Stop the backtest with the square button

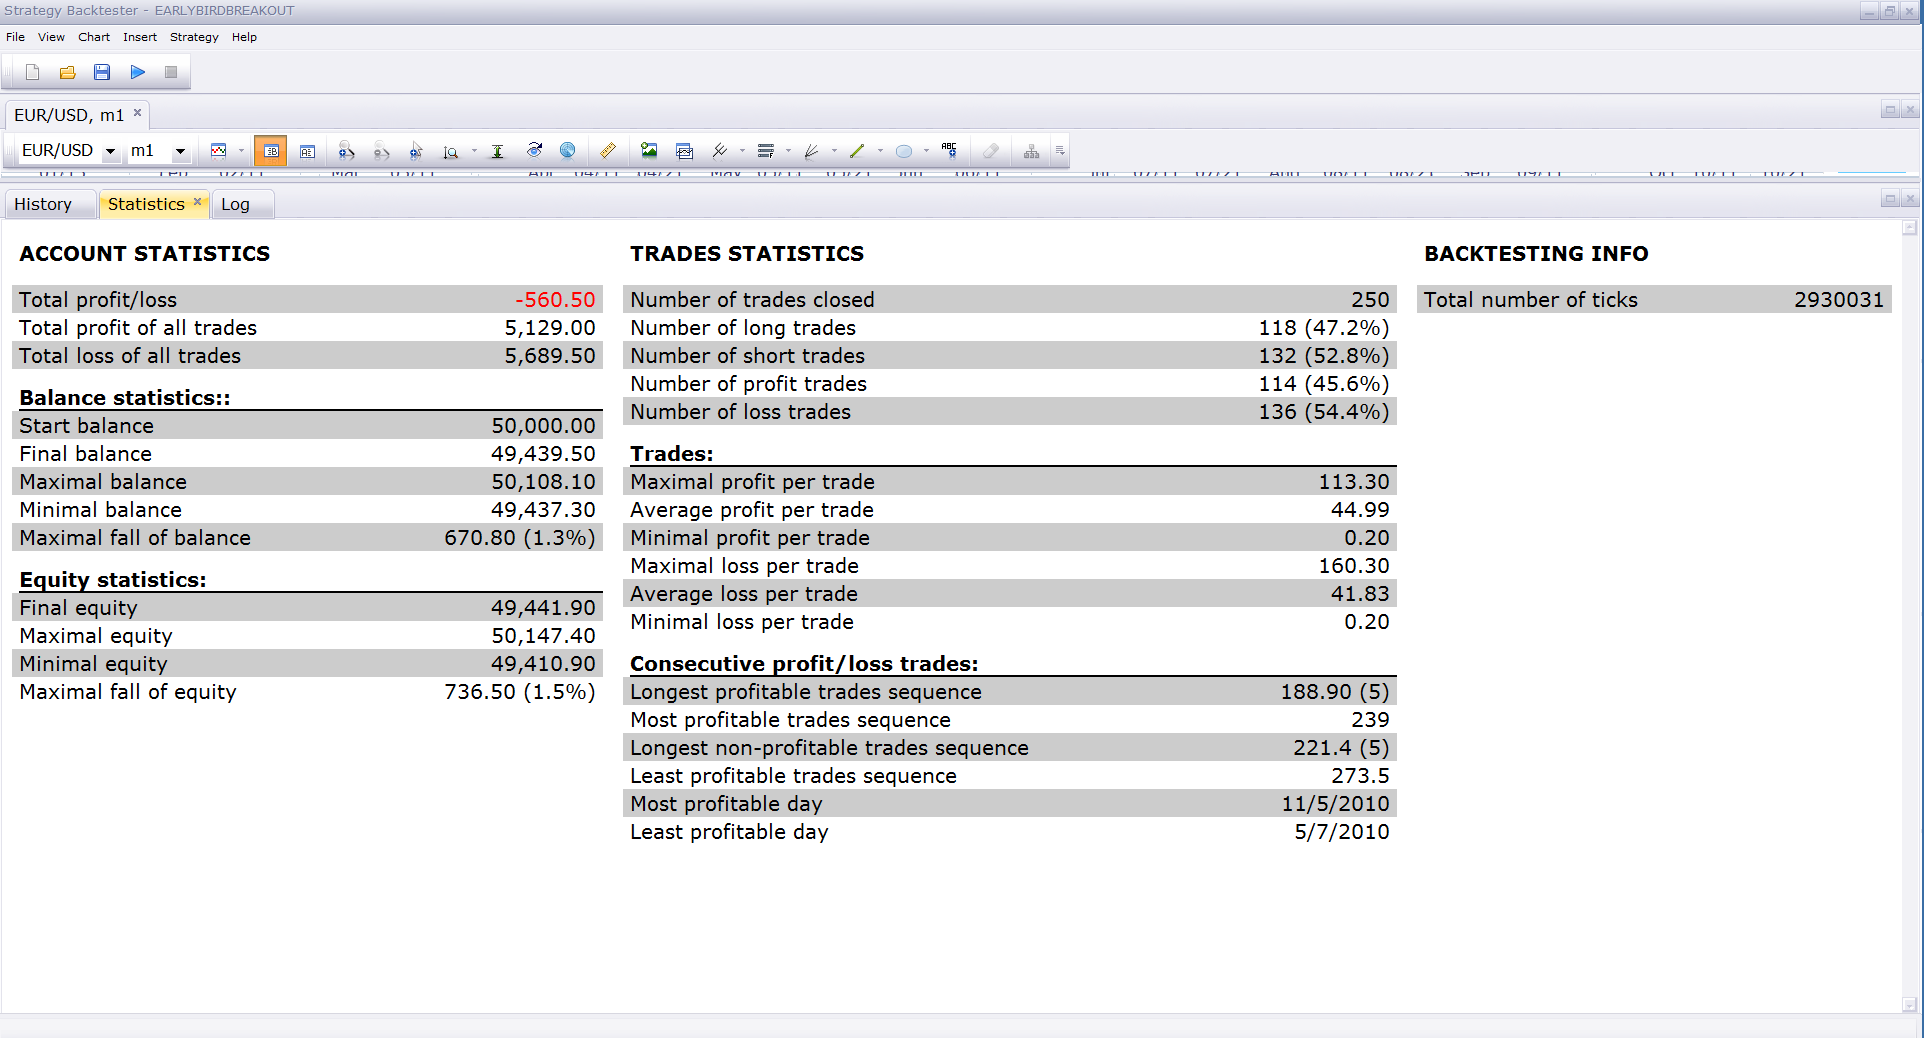(x=171, y=72)
